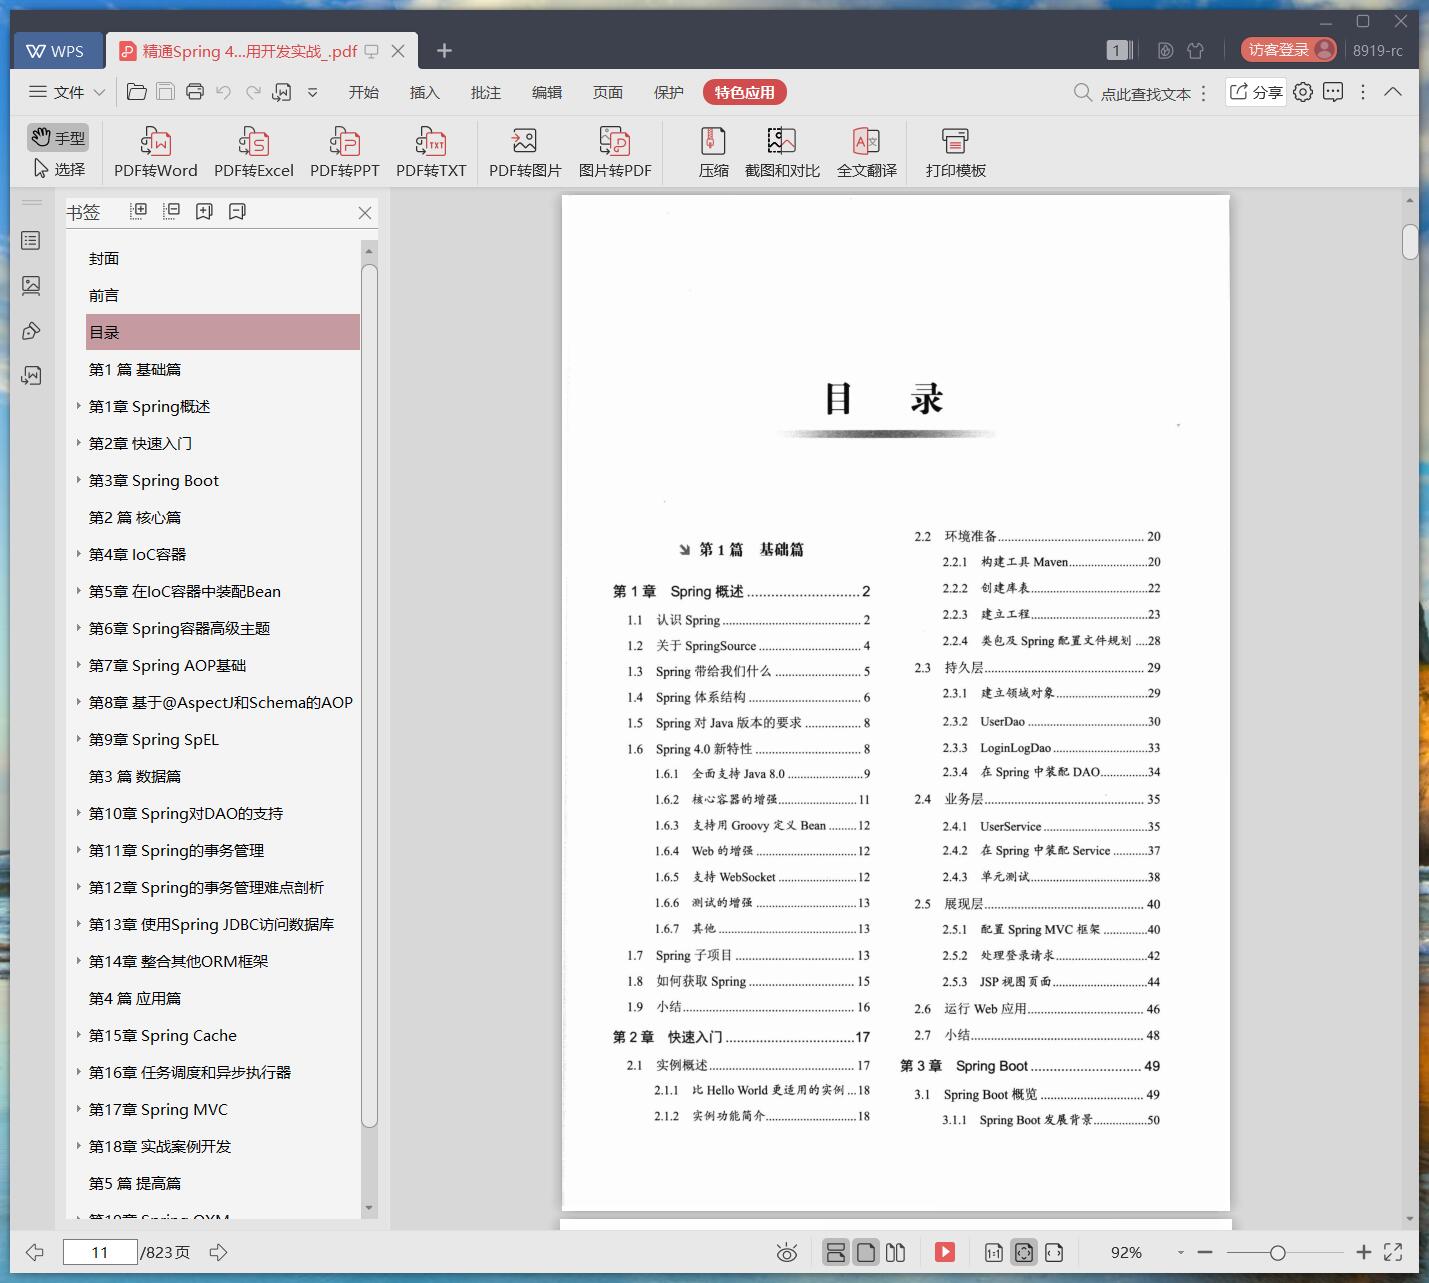This screenshot has height=1283, width=1429.
Task: Open thumbnails panel in left sidebar
Action: point(31,241)
